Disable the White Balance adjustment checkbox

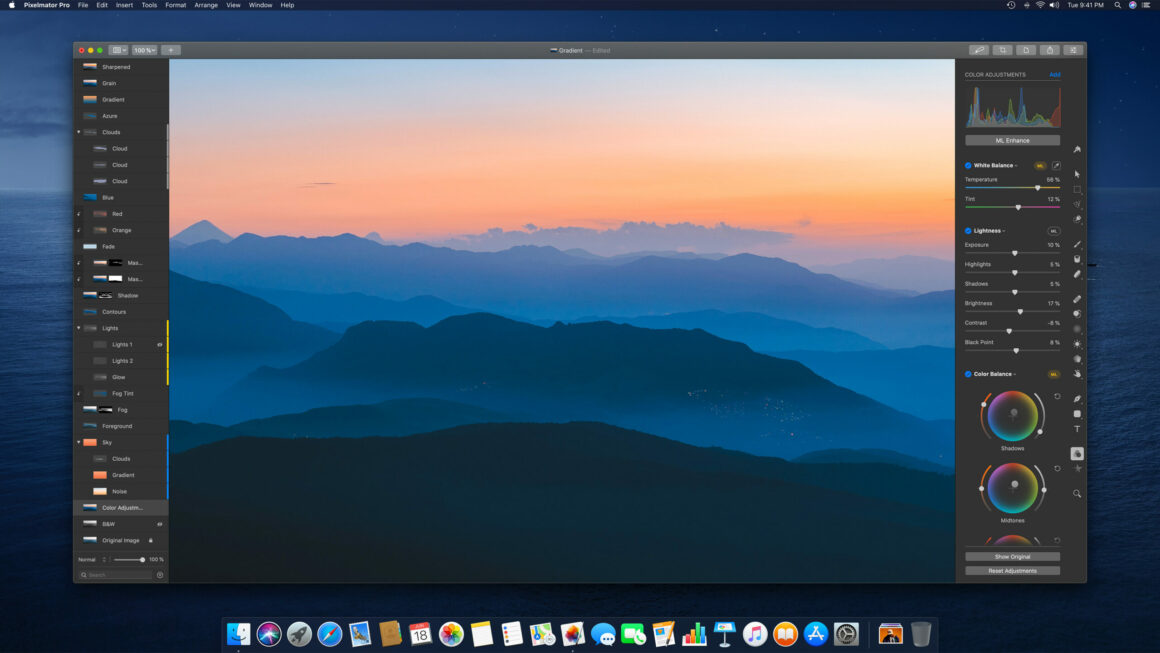(x=967, y=165)
